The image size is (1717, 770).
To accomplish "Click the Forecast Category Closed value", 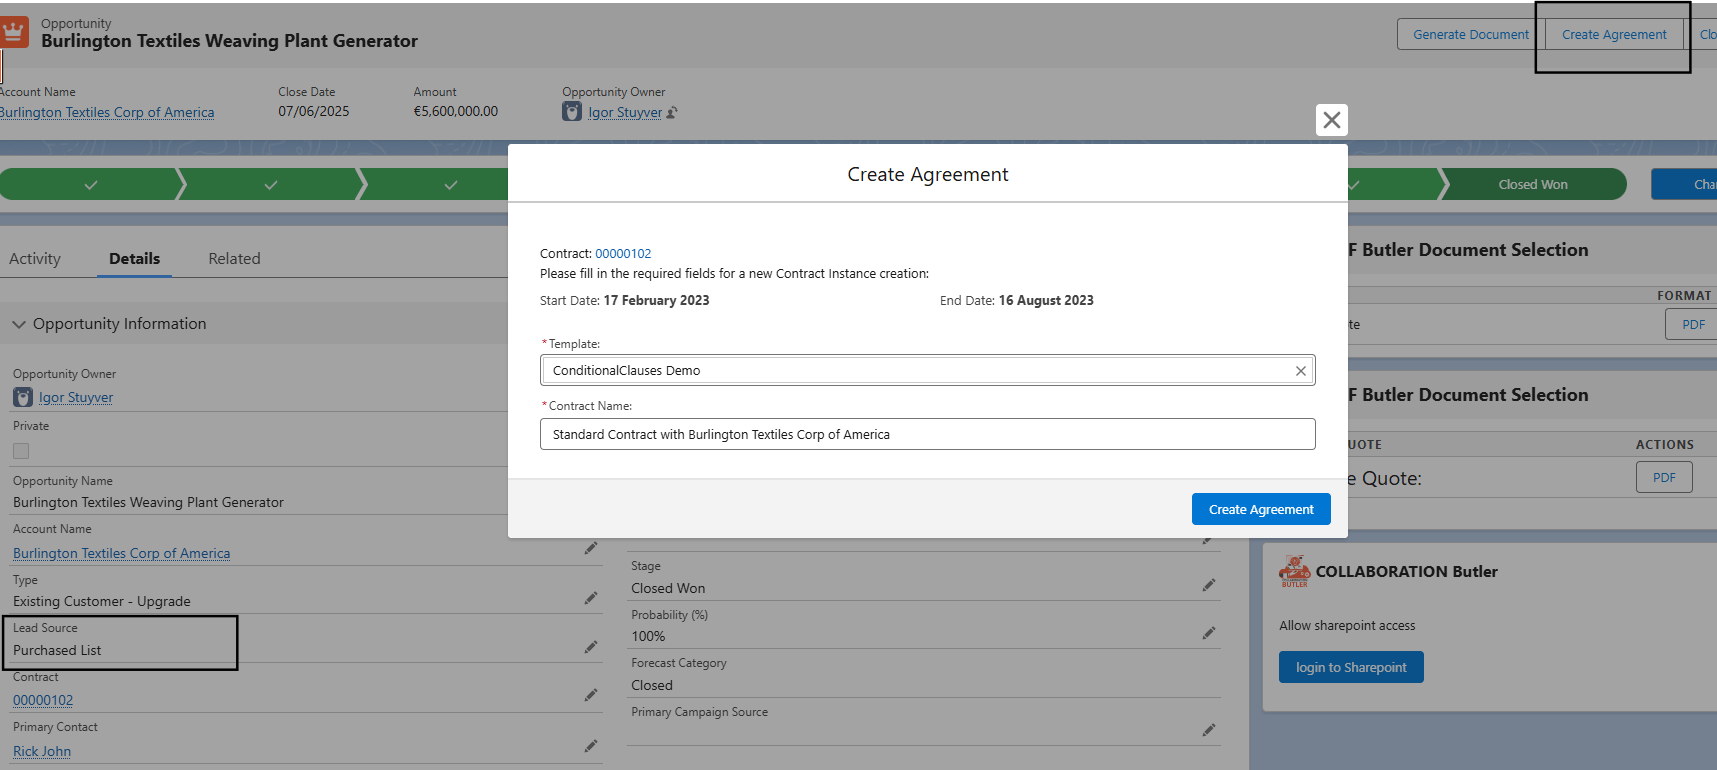I will click(652, 686).
